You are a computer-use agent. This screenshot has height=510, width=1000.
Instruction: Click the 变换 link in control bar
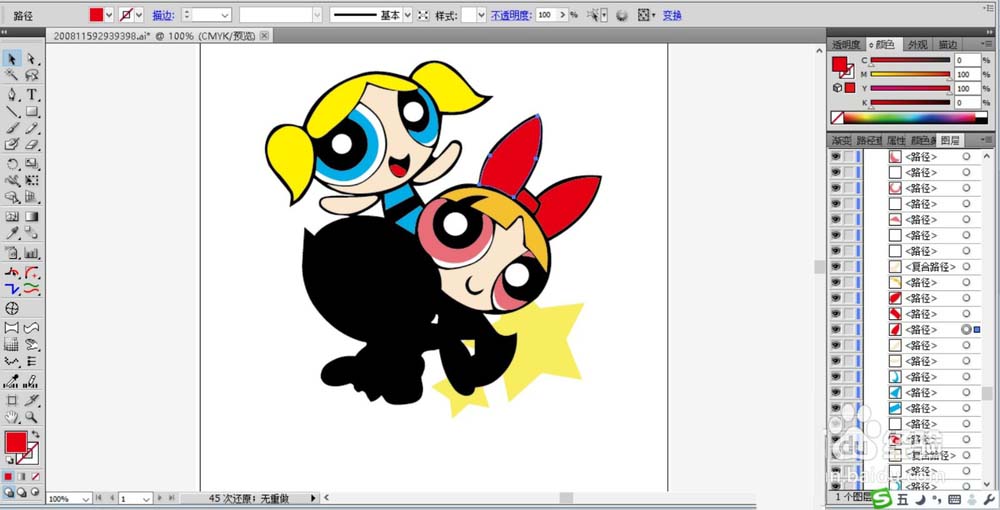click(x=672, y=15)
